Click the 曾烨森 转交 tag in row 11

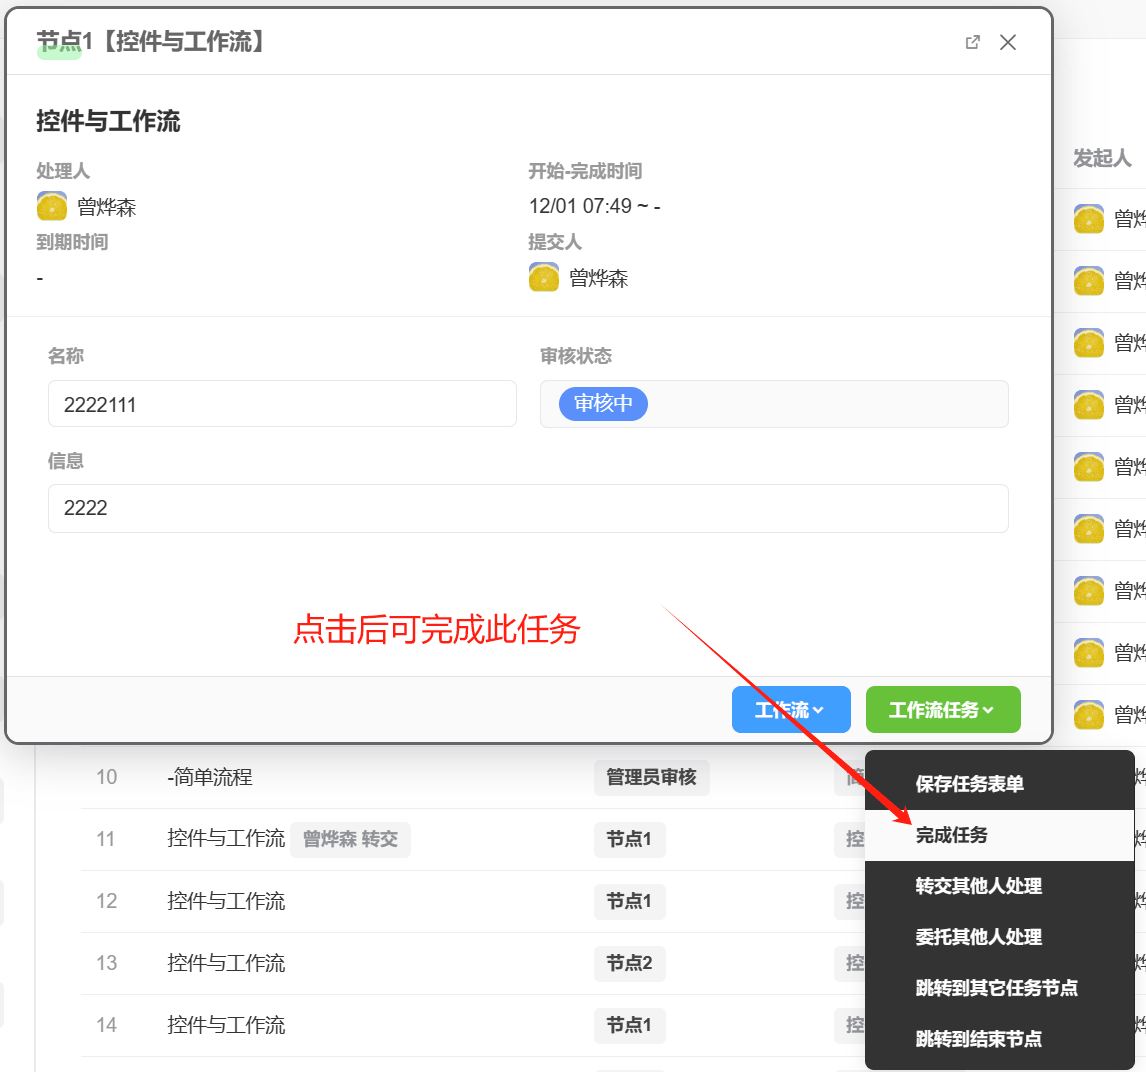pos(350,839)
